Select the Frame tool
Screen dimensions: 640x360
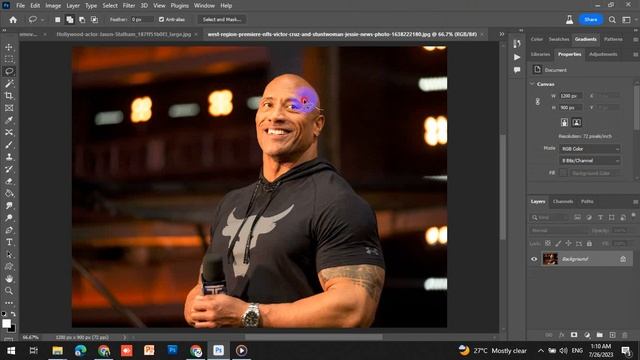9,108
